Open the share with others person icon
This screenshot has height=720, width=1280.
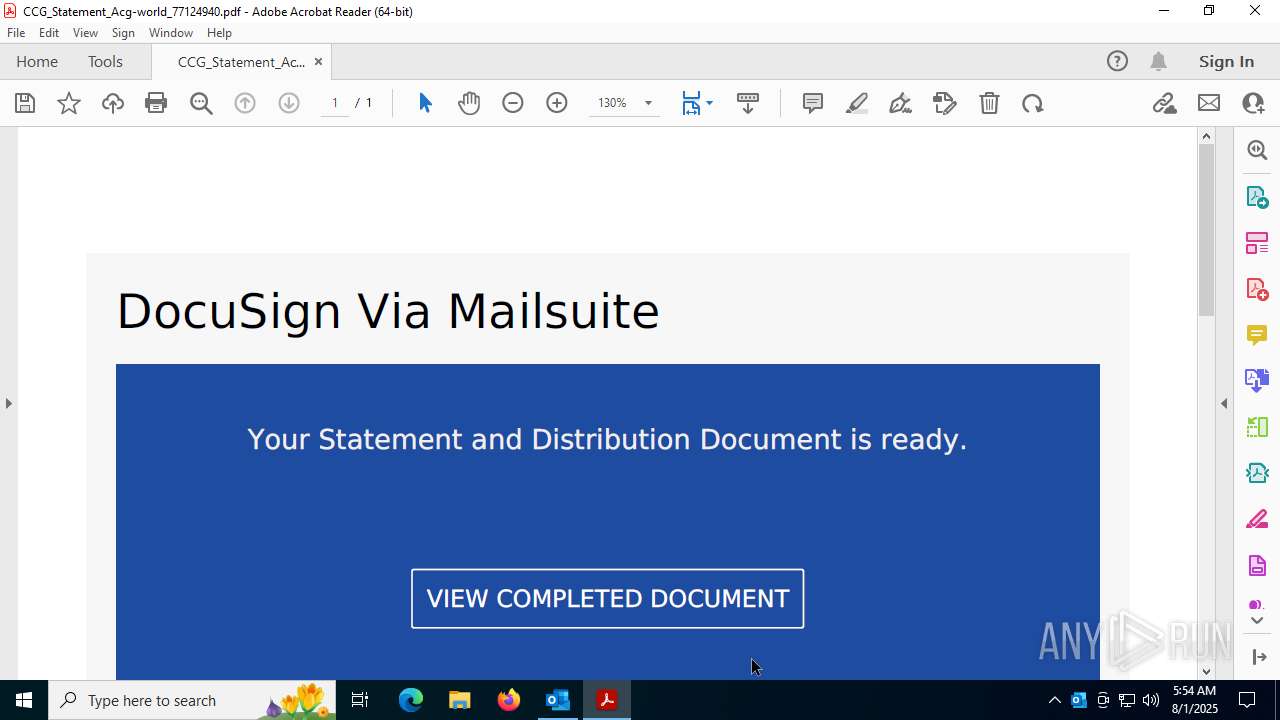[1253, 103]
